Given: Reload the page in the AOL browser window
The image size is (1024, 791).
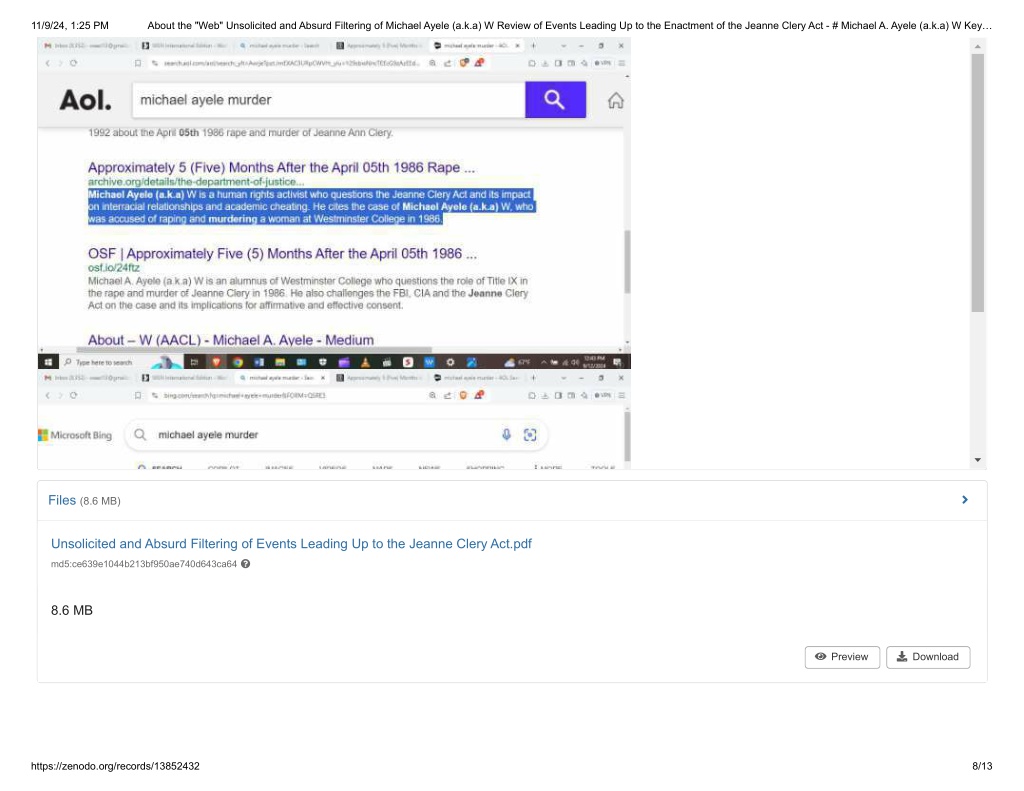Looking at the screenshot, I should click(x=73, y=63).
